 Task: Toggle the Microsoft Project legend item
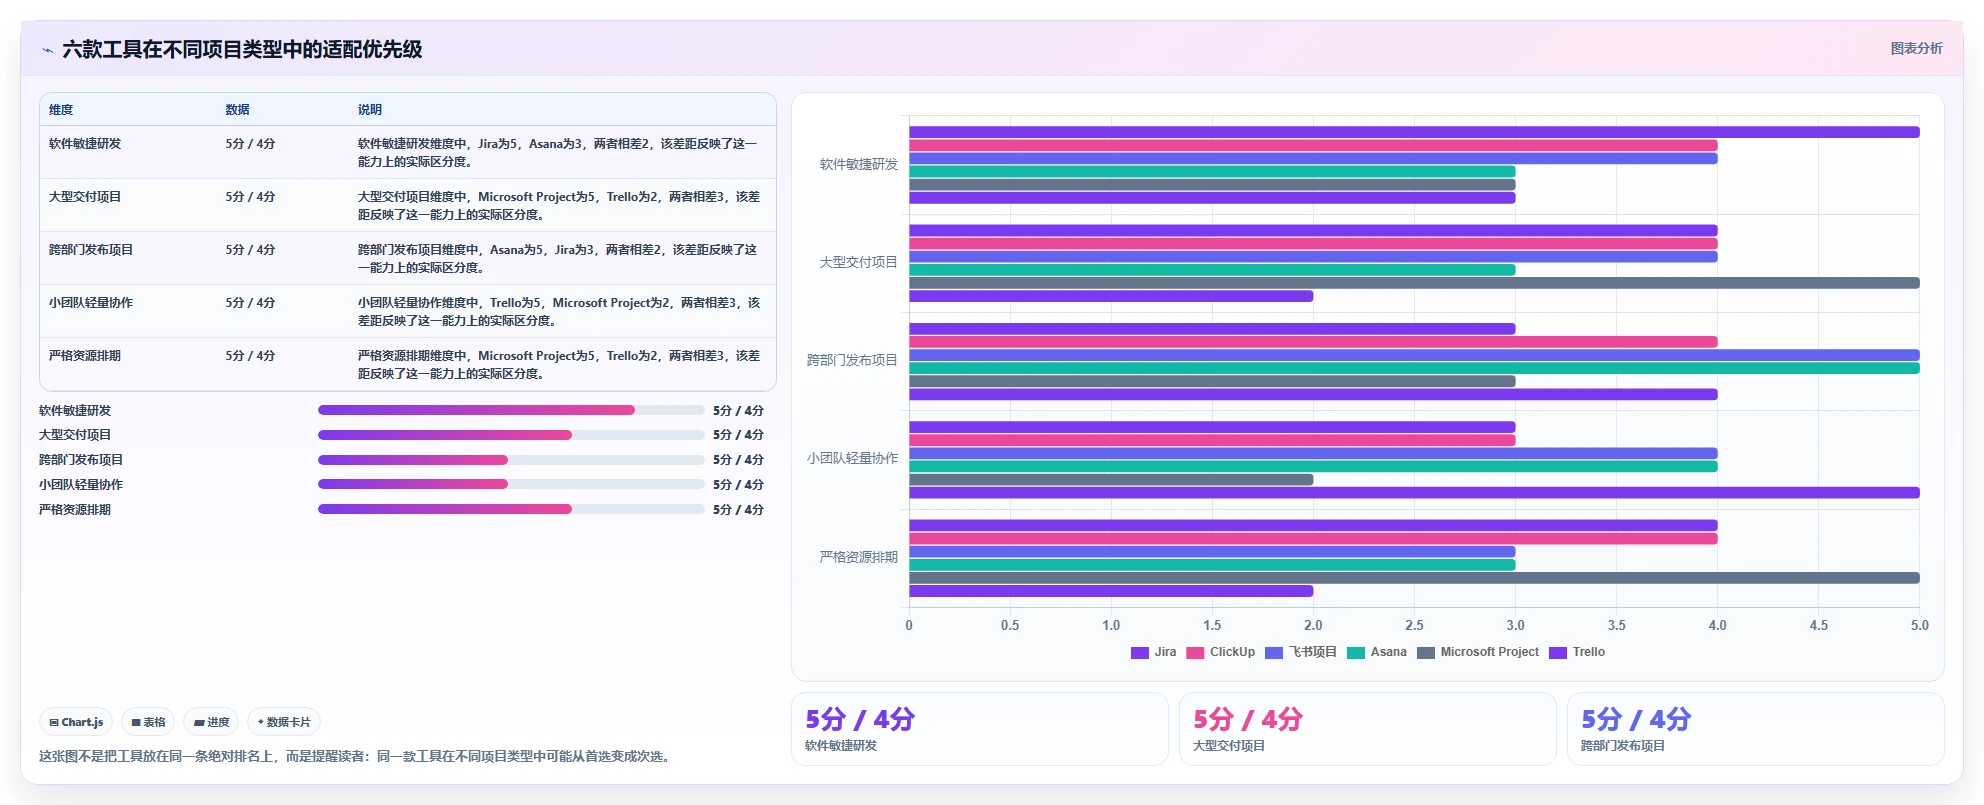(1478, 652)
